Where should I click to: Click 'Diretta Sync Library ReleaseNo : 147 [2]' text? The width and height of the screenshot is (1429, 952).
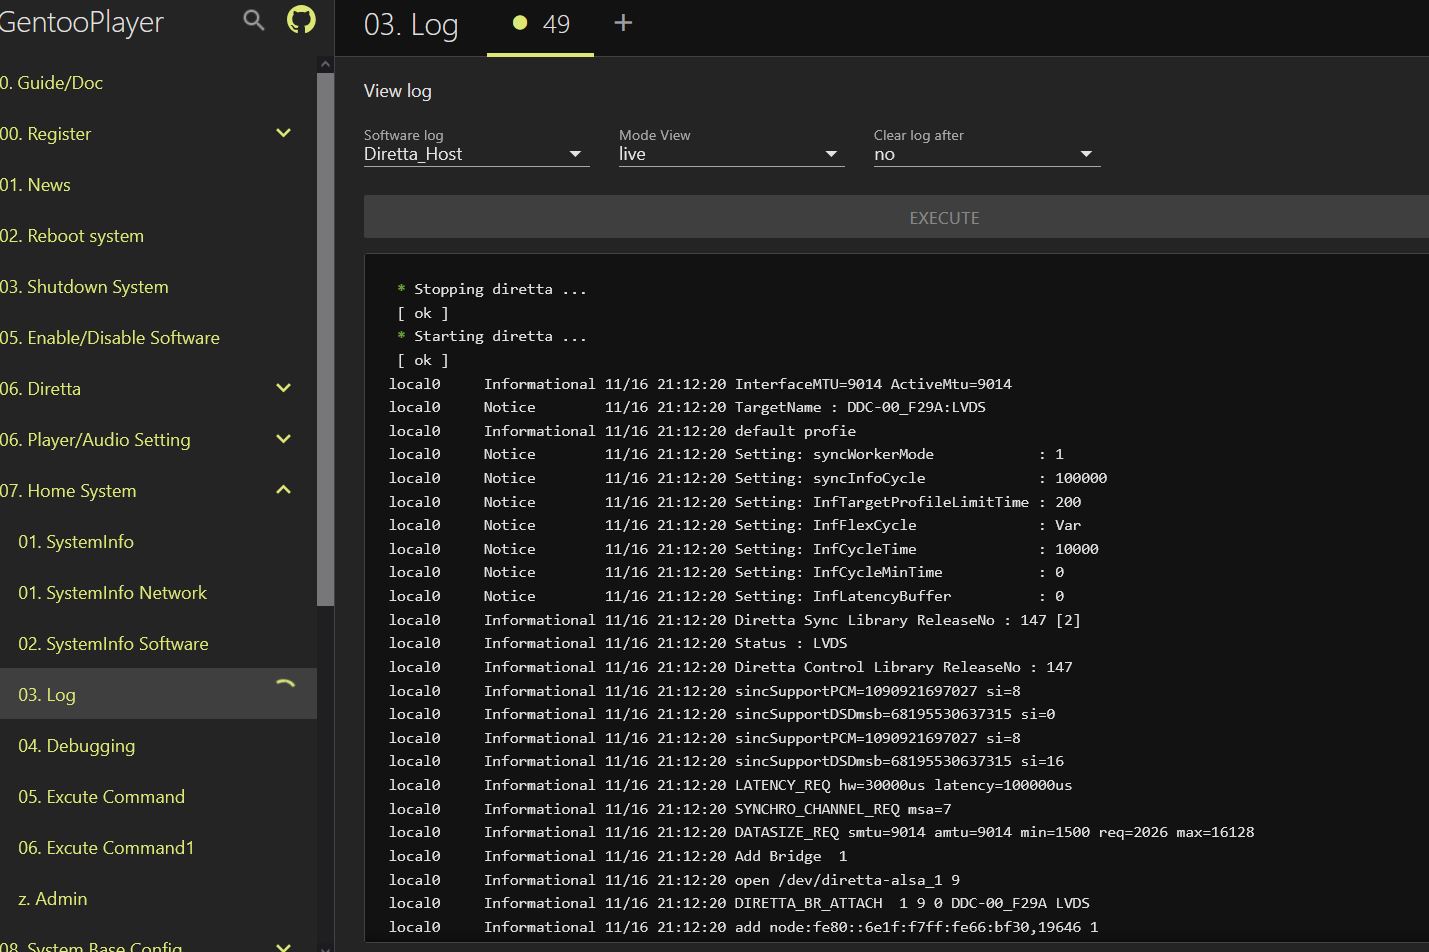coord(908,620)
